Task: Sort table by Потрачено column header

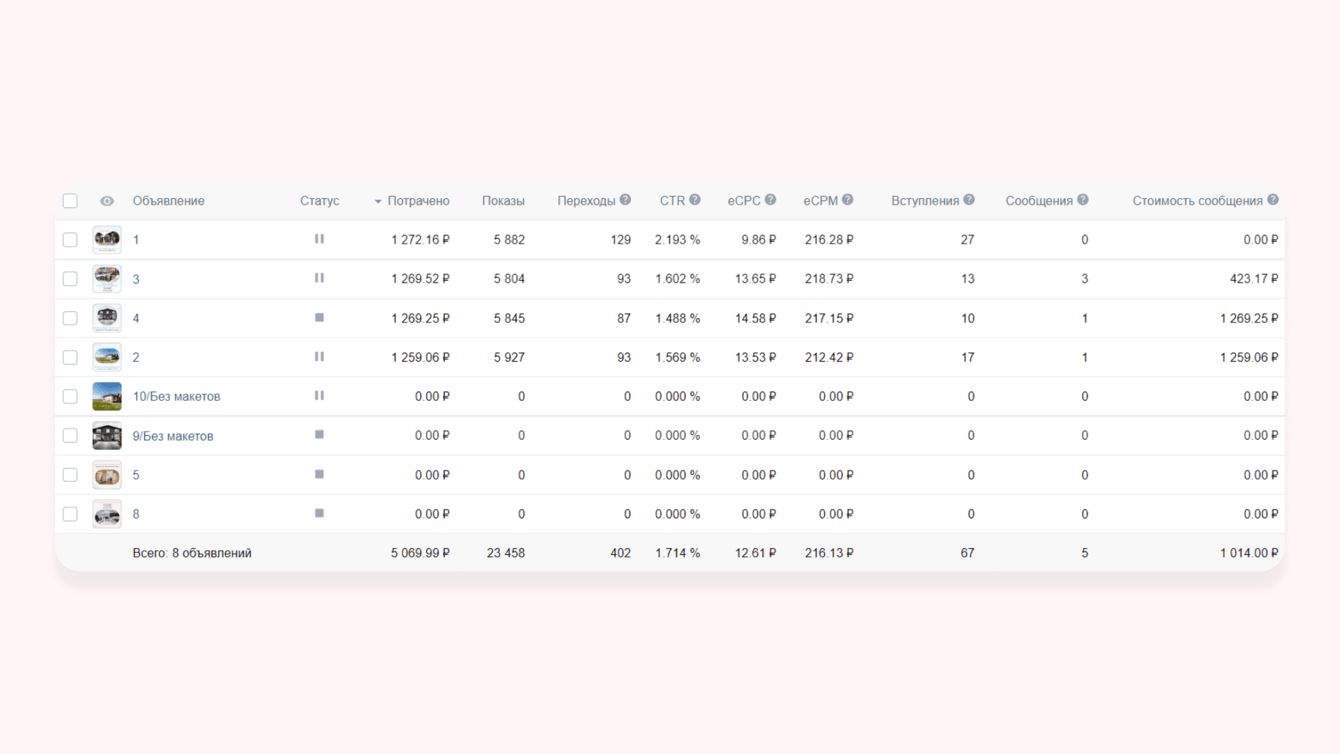Action: click(418, 201)
